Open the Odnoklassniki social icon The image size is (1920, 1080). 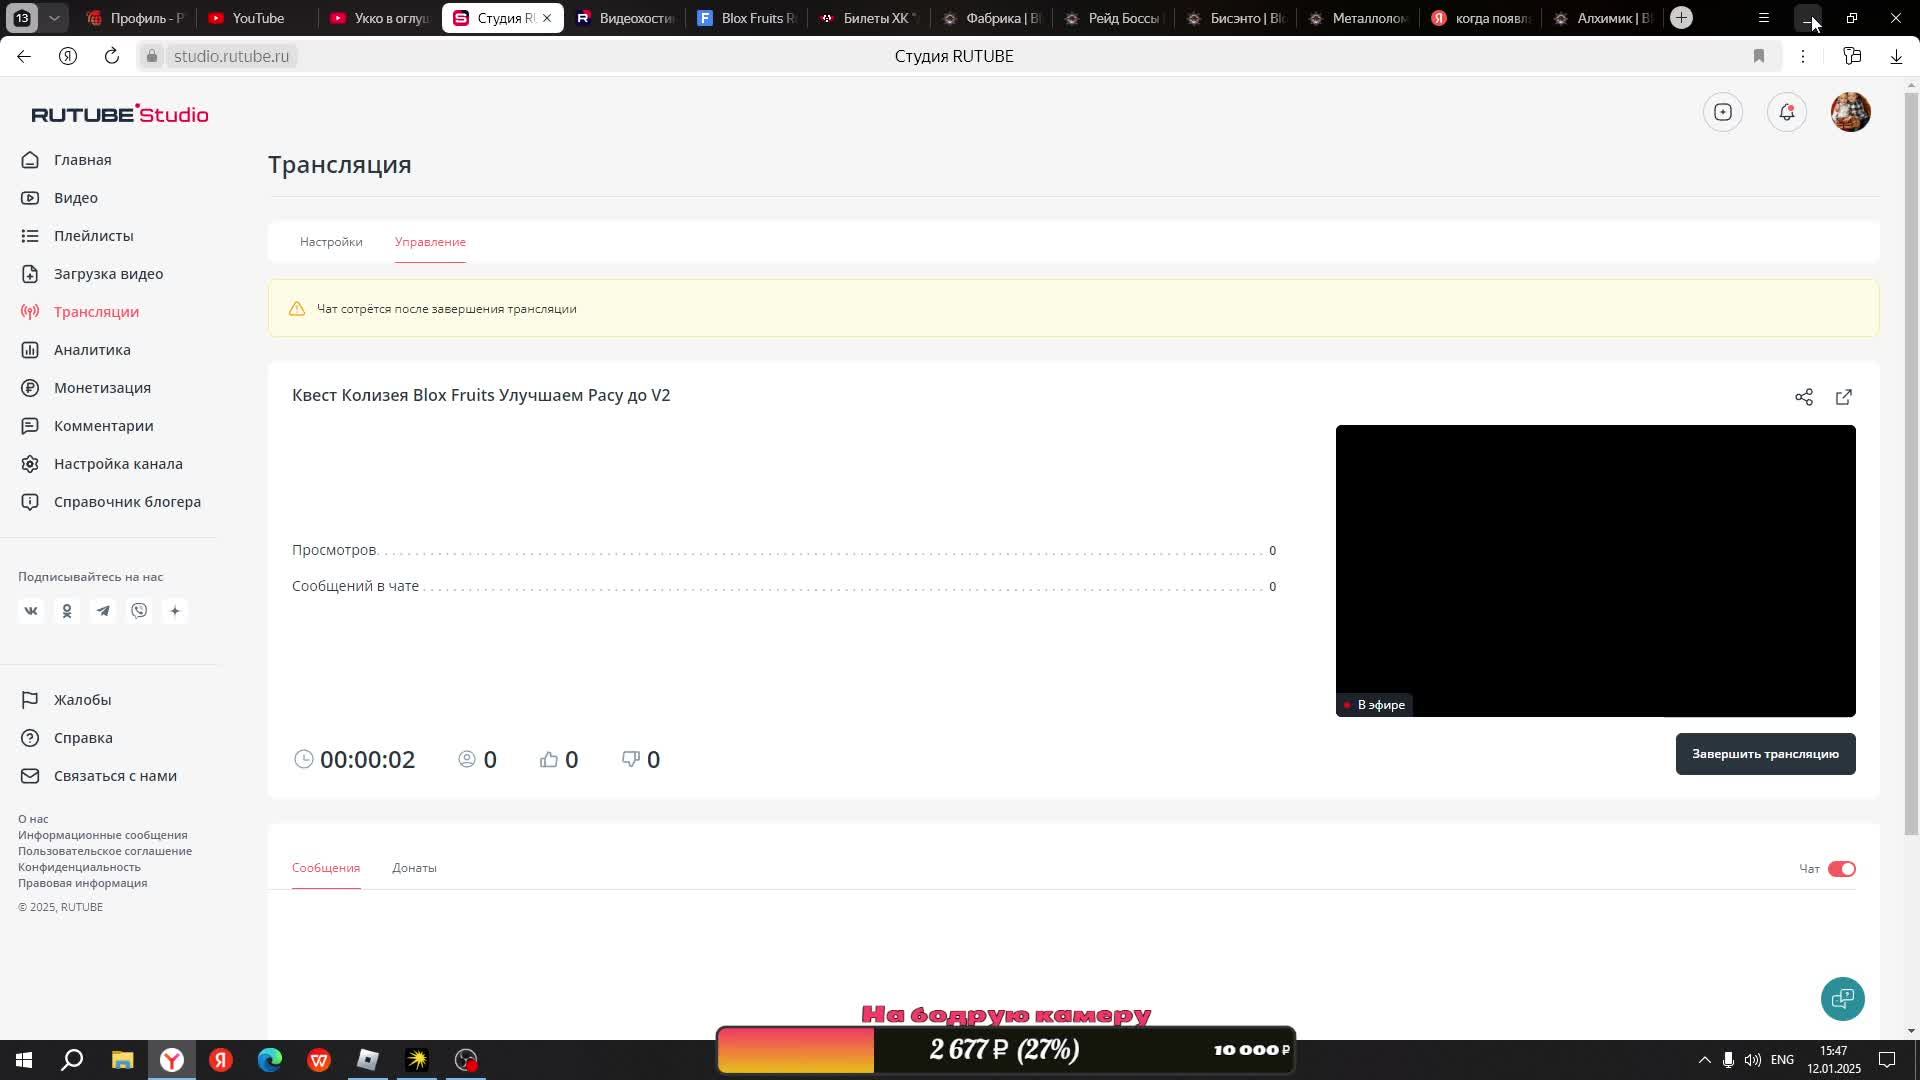click(x=67, y=611)
